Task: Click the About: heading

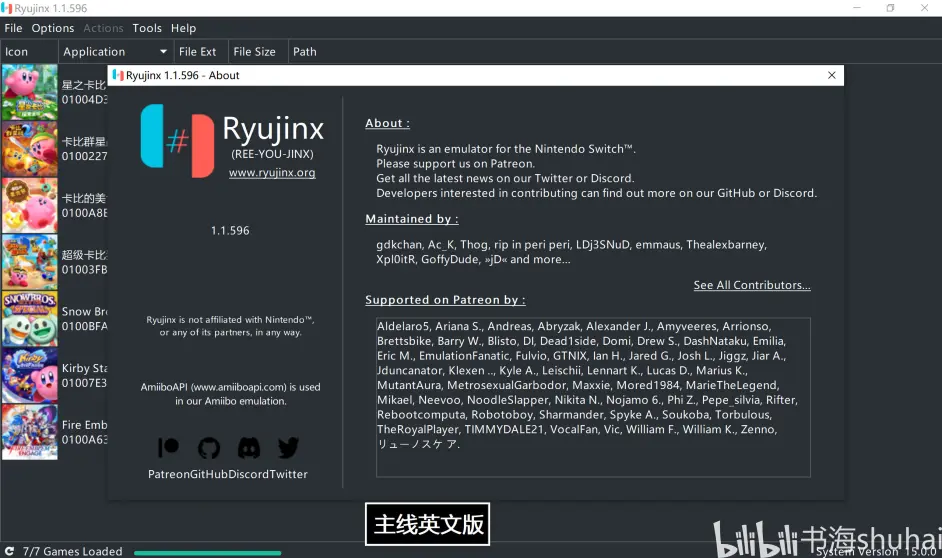Action: tap(387, 123)
